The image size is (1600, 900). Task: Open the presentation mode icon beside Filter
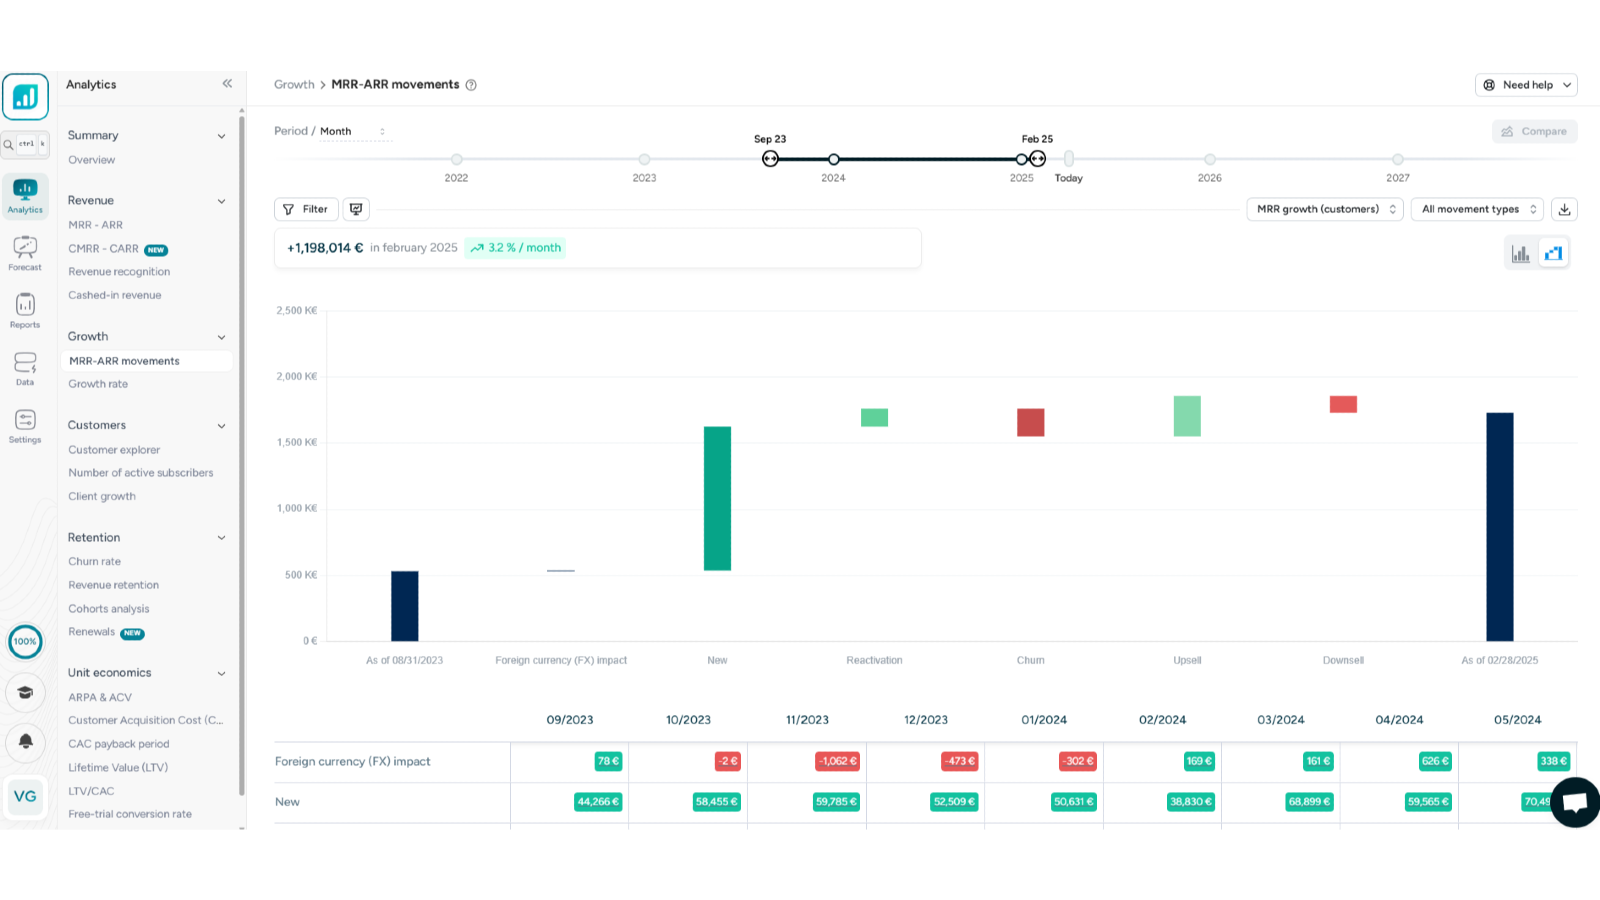(x=356, y=209)
